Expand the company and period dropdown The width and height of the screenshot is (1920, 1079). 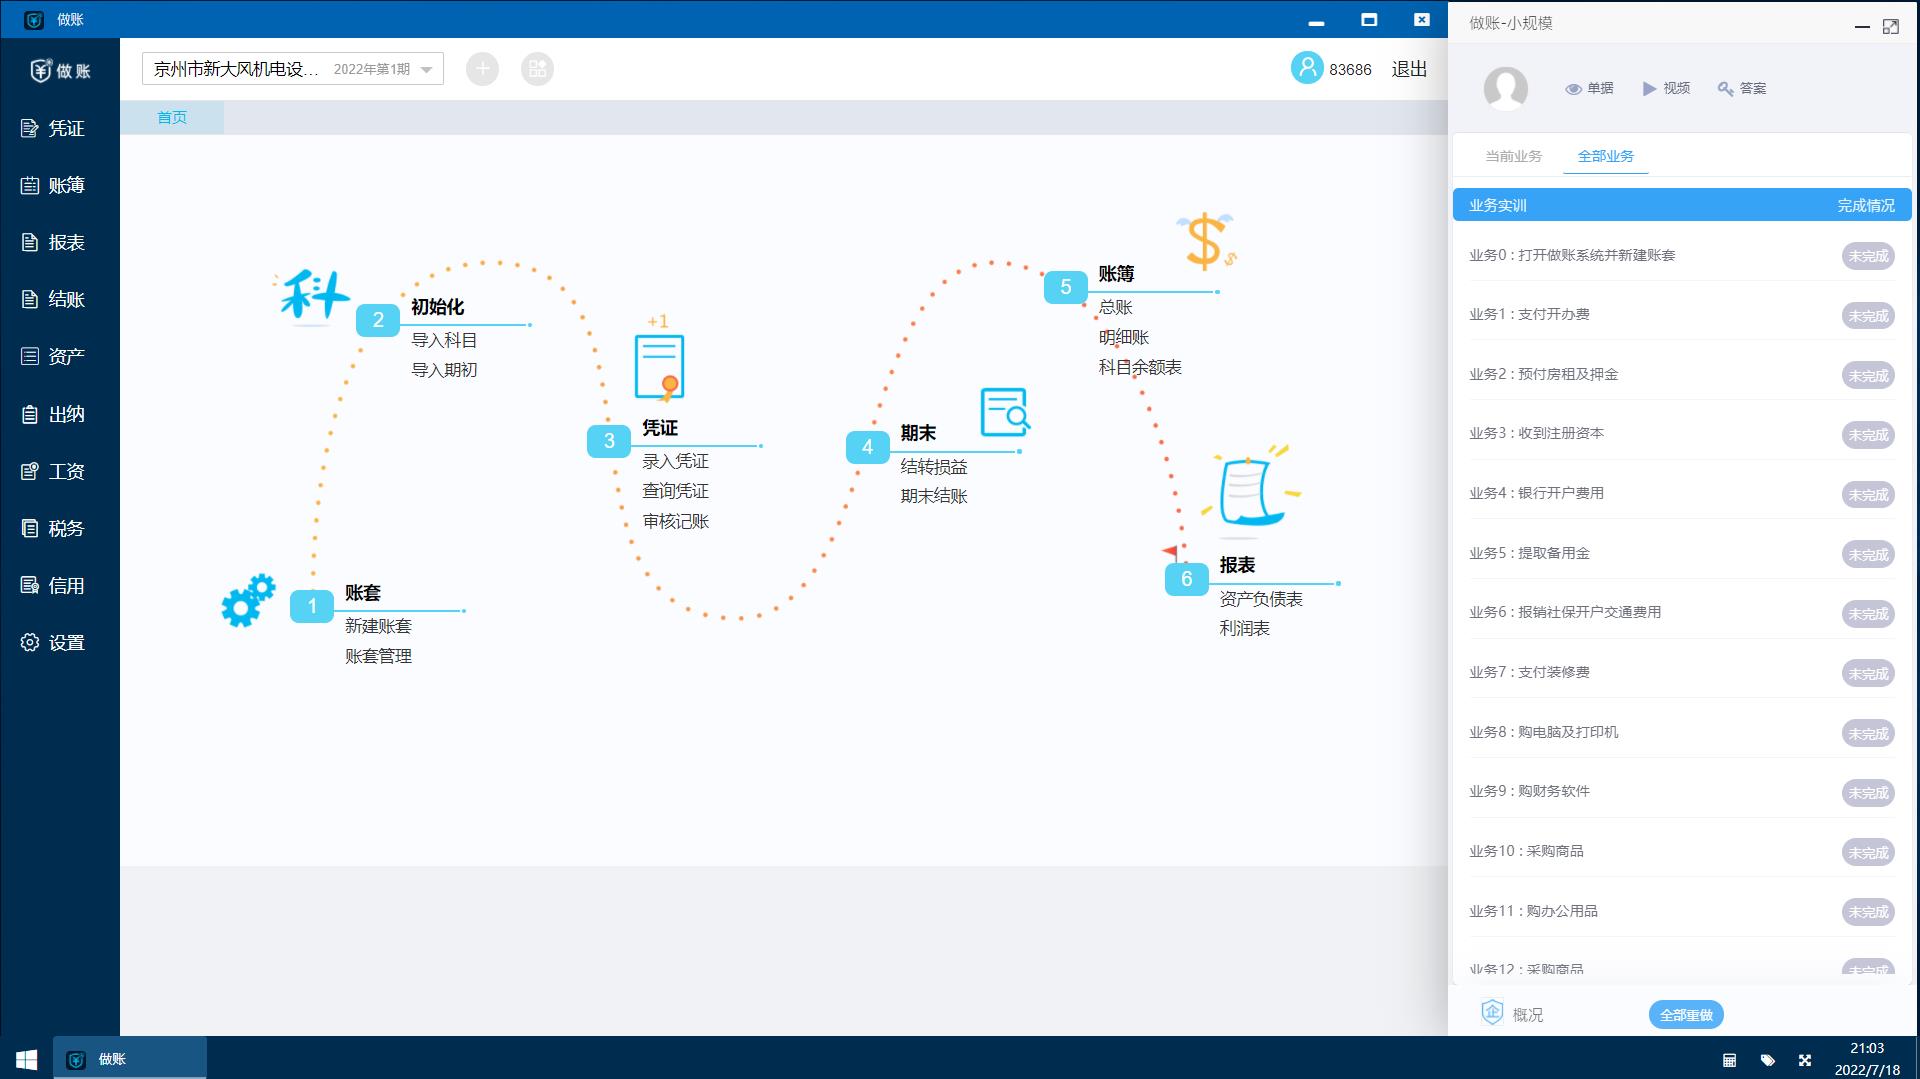point(293,68)
